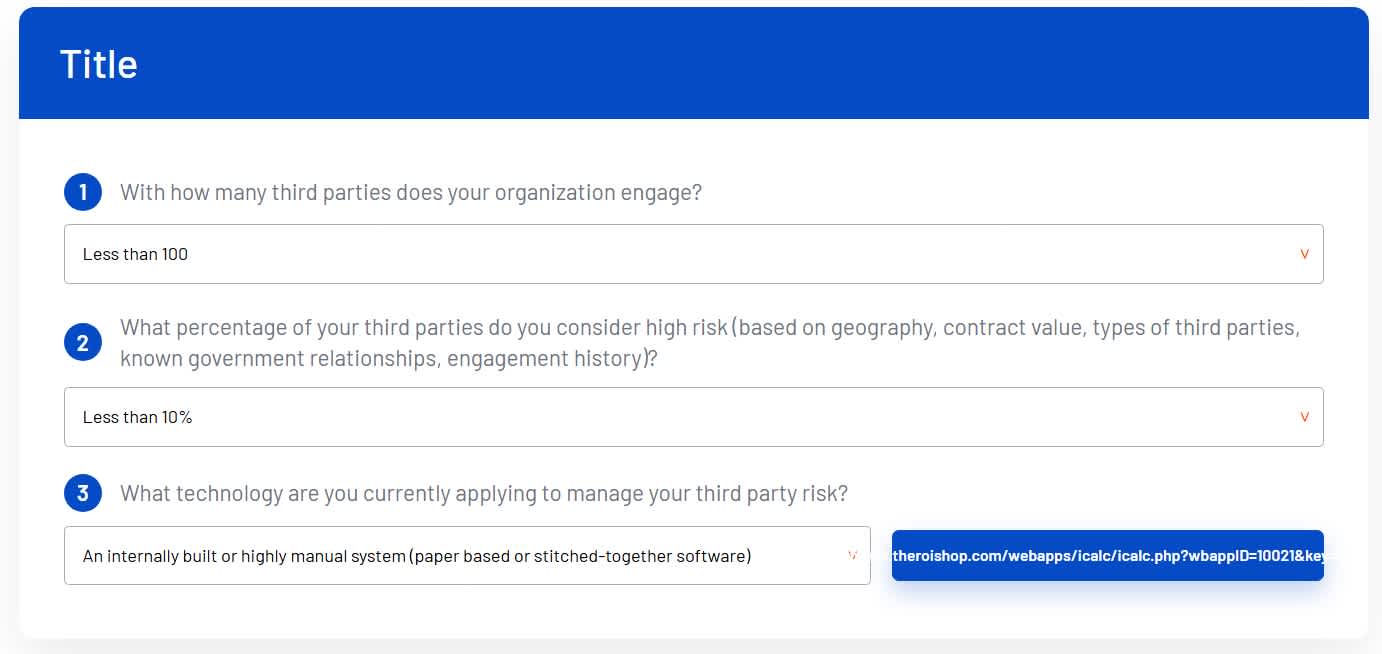Click the number 1 step badge
Viewport: 1382px width, 654px height.
(83, 192)
